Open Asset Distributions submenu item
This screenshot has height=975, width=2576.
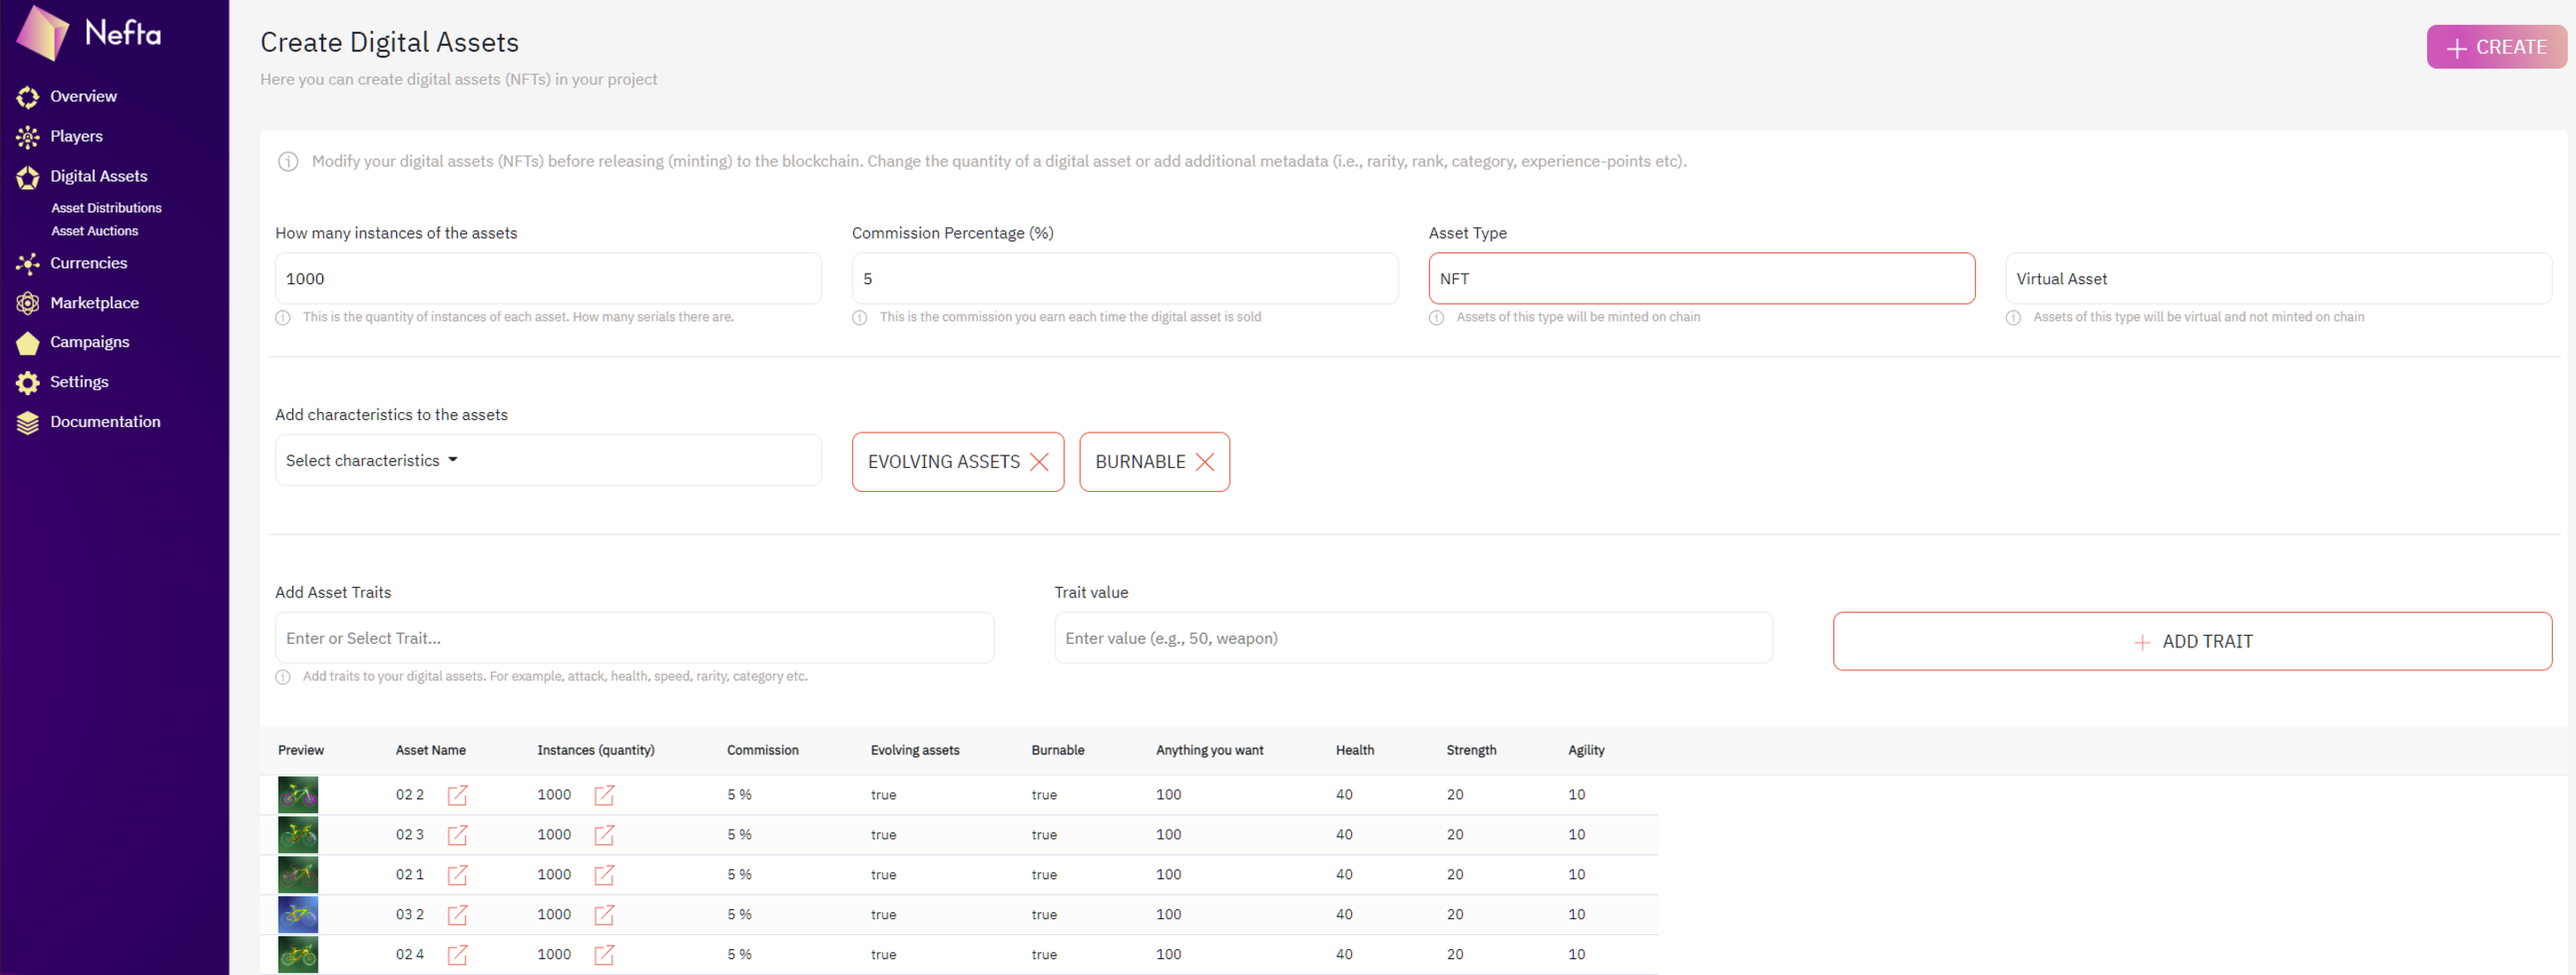tap(106, 208)
